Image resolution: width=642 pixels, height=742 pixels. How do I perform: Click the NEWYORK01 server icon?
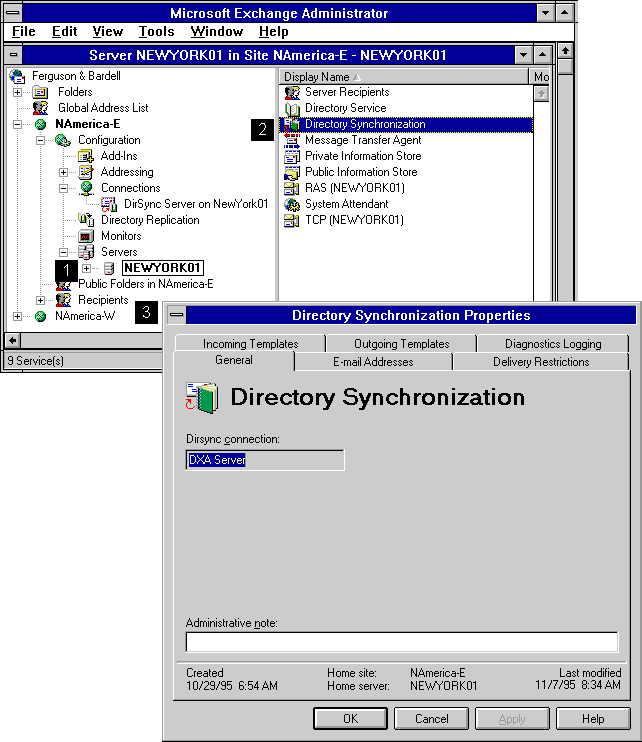pos(109,269)
